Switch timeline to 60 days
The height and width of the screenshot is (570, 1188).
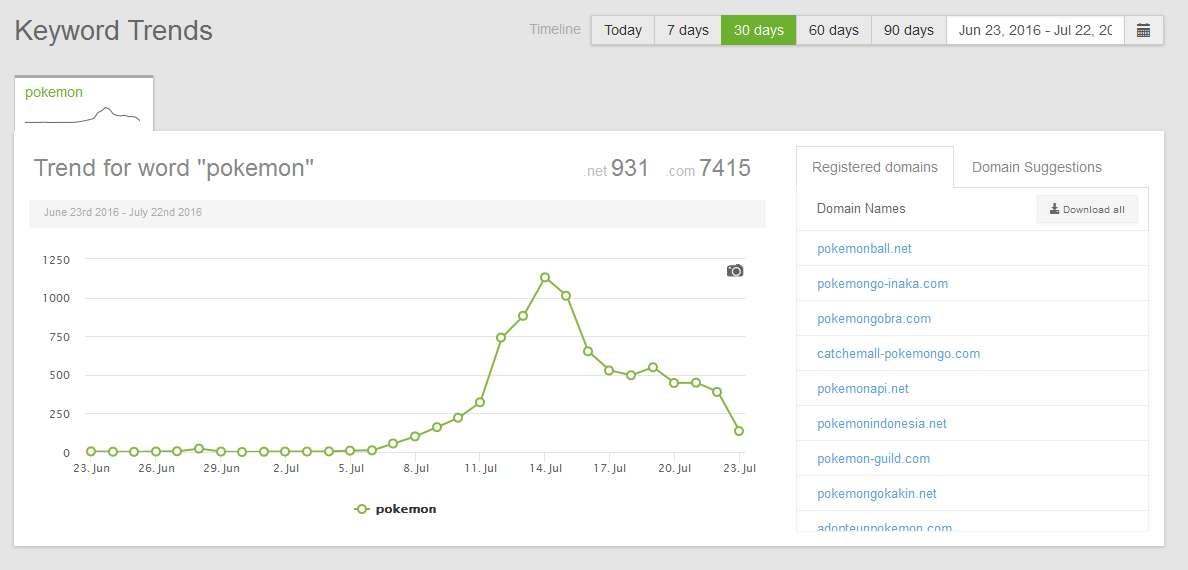pyautogui.click(x=833, y=30)
